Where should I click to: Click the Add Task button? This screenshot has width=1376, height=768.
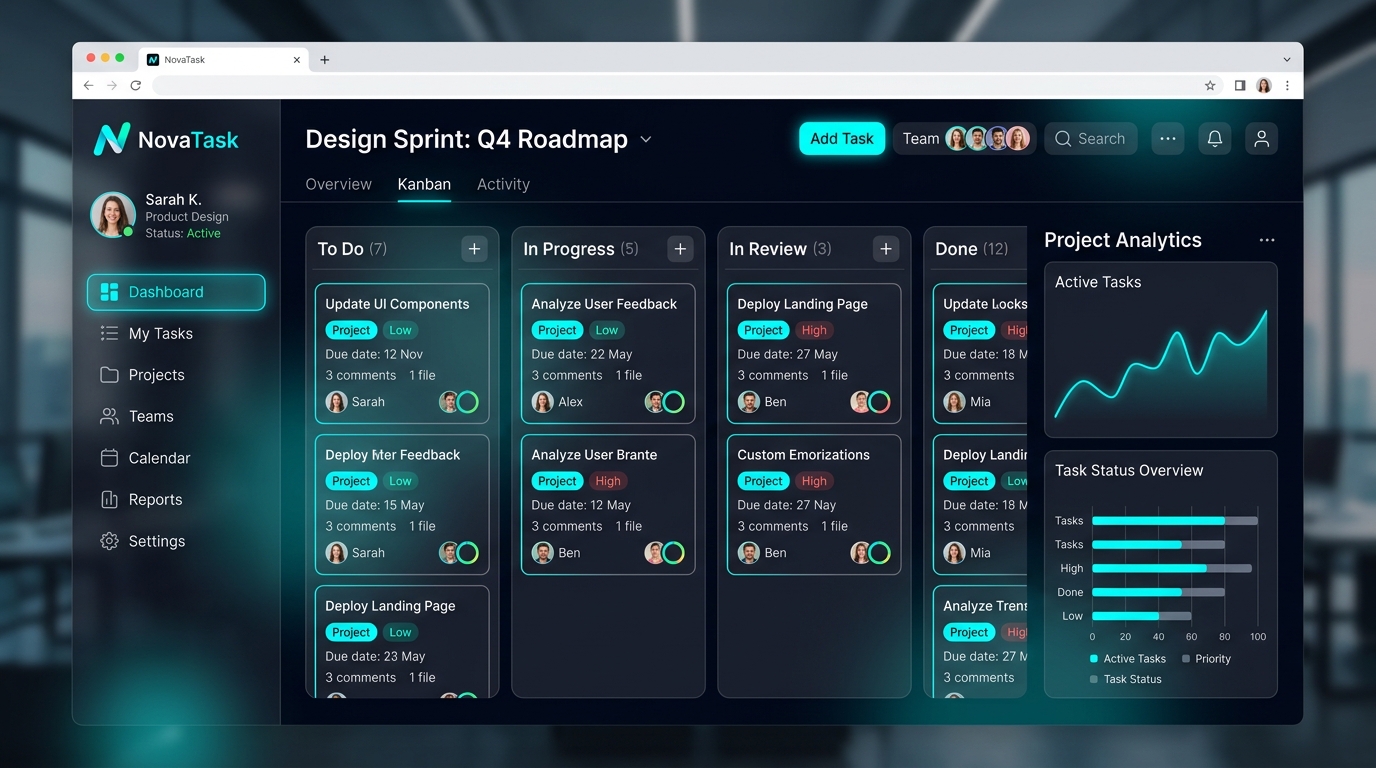842,139
